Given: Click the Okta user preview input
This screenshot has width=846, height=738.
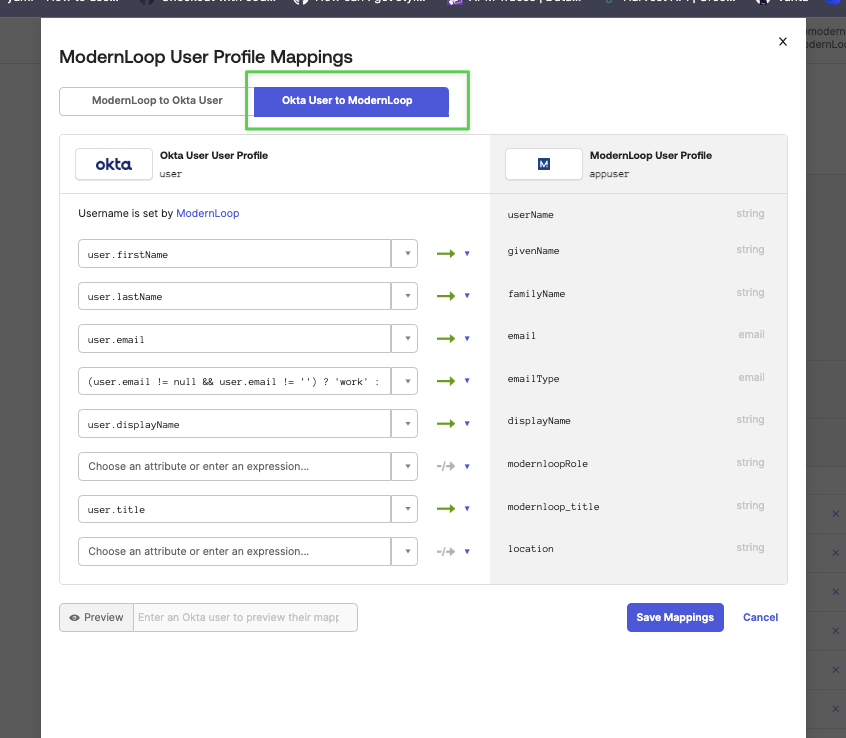Looking at the screenshot, I should (x=245, y=617).
